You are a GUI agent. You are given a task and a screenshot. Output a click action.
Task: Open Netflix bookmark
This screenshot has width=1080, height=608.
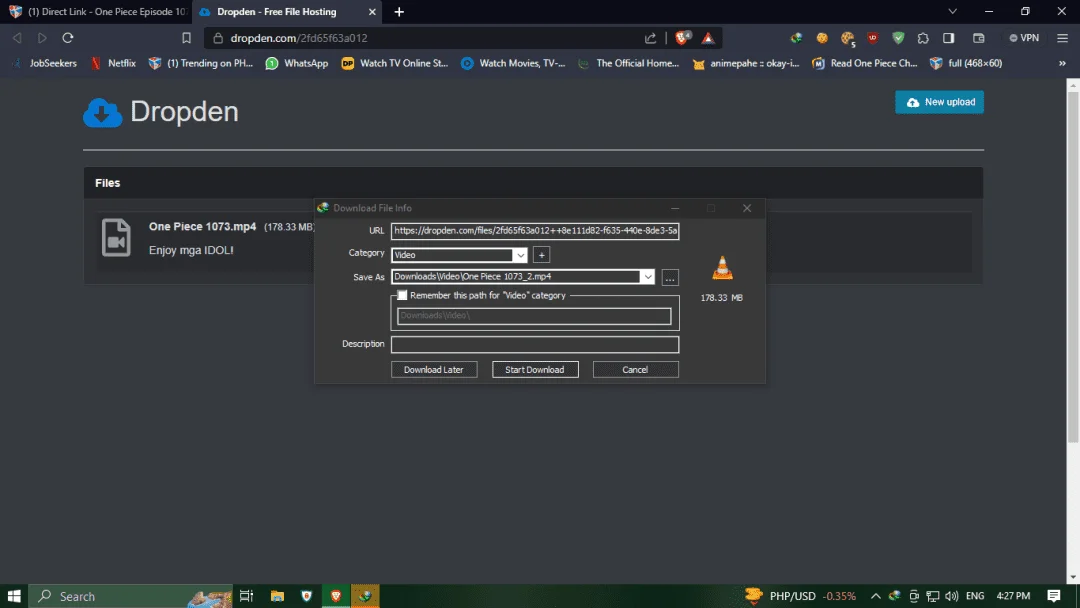(114, 63)
